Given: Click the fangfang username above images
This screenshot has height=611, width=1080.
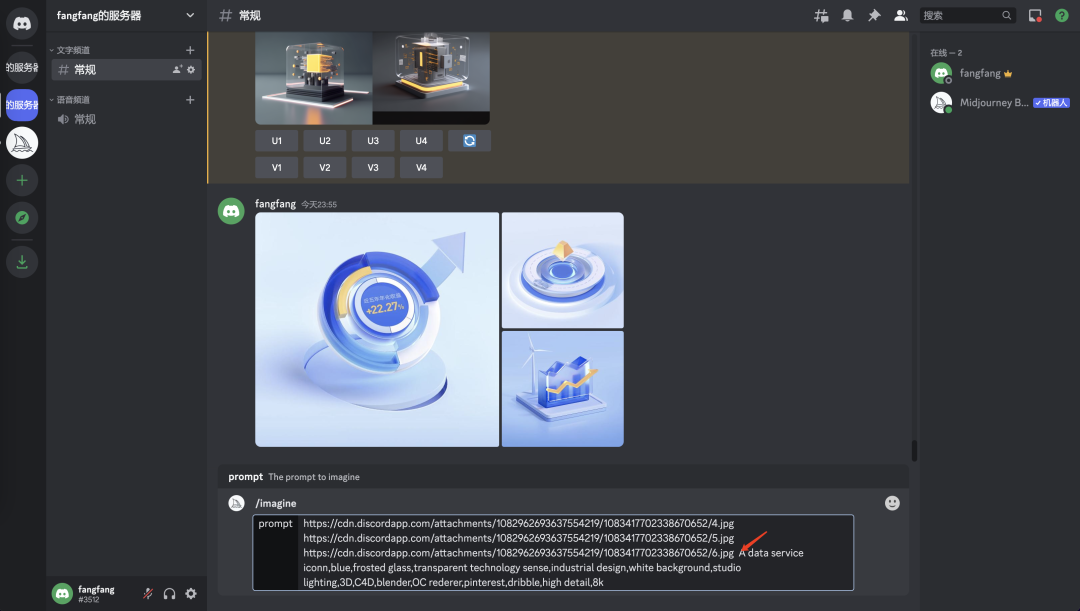Looking at the screenshot, I should [276, 204].
